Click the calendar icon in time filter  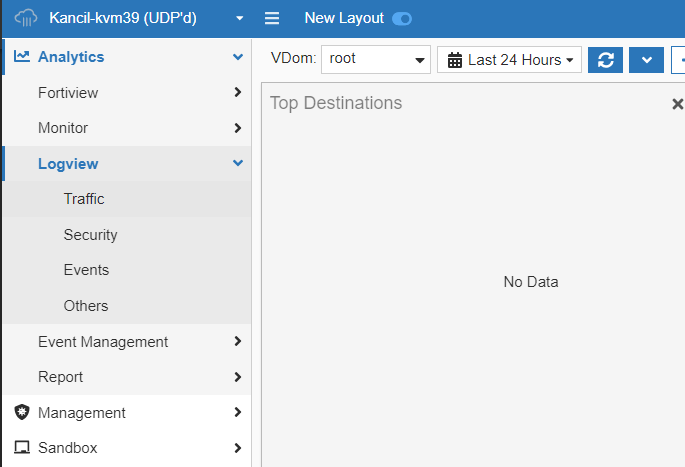click(455, 60)
